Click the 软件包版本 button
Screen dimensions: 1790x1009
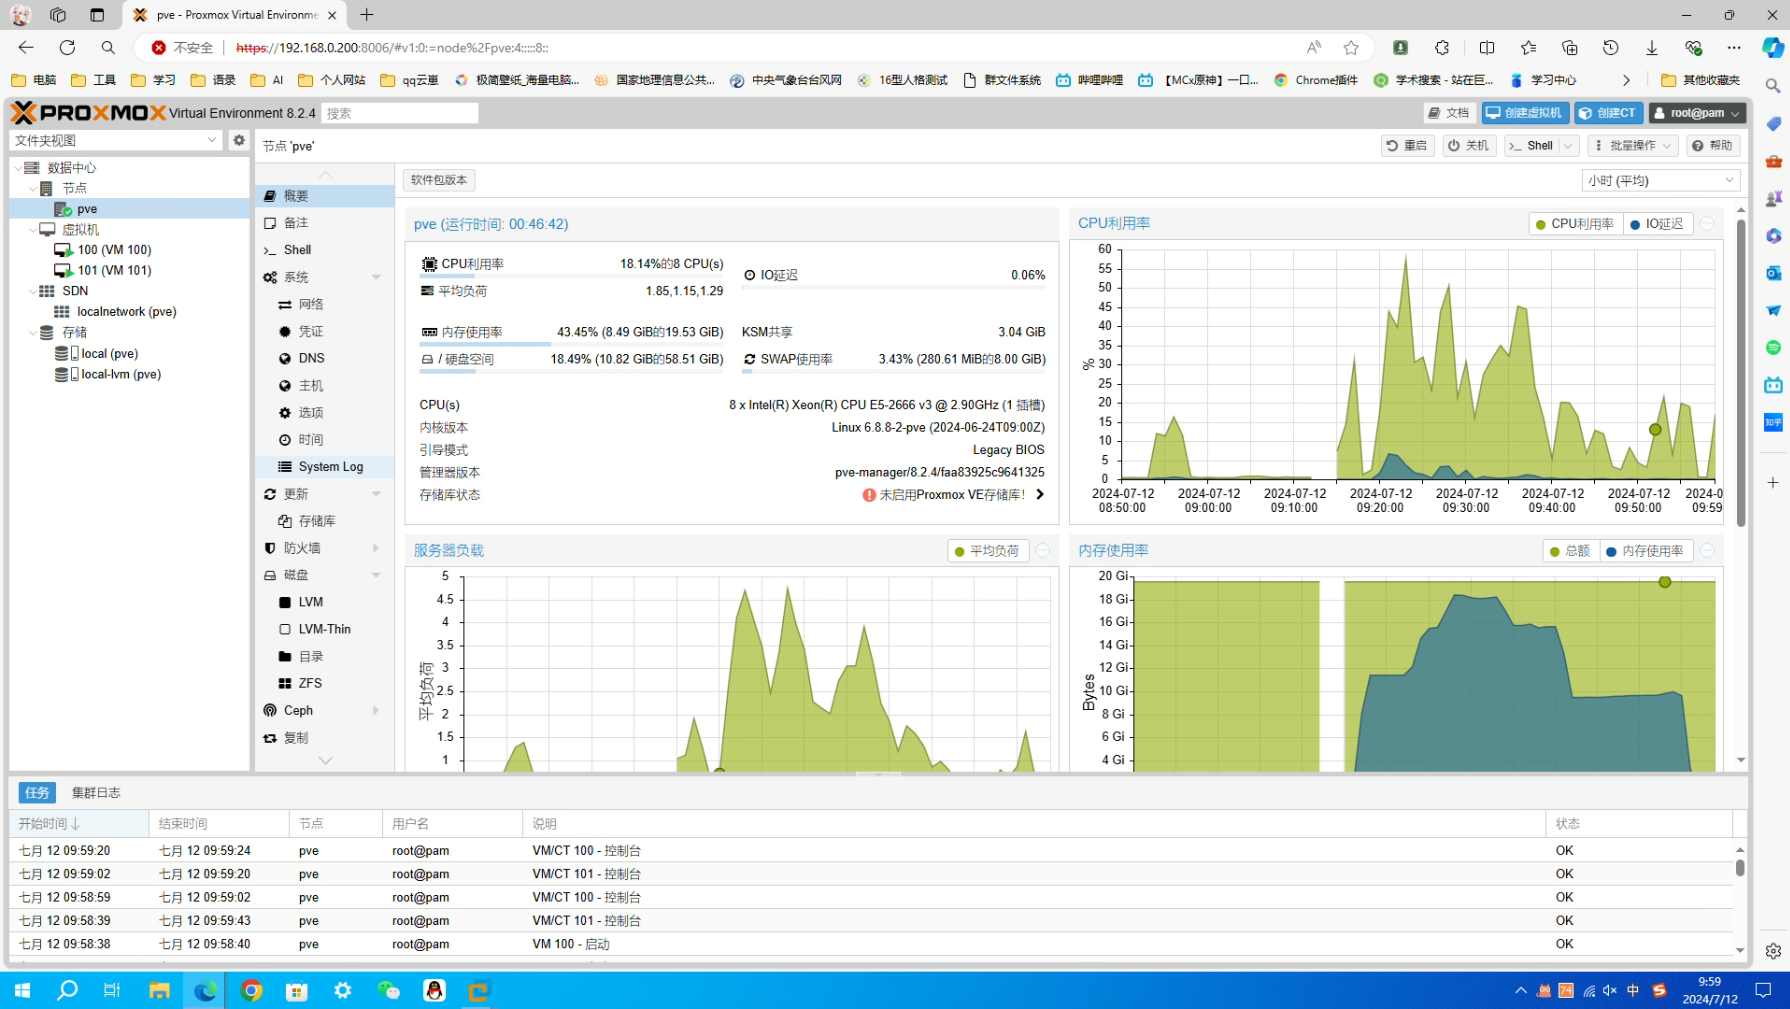(x=439, y=180)
